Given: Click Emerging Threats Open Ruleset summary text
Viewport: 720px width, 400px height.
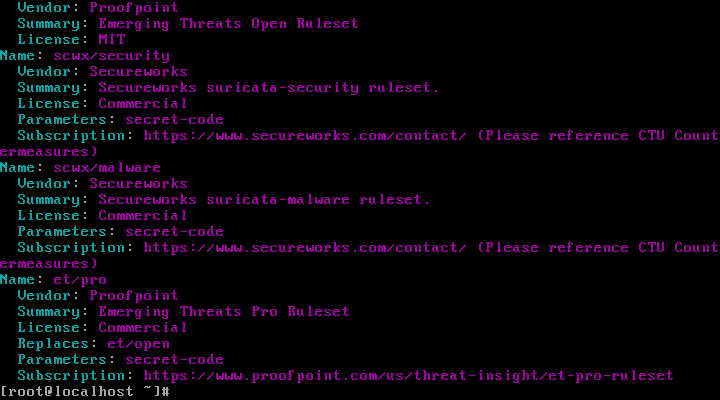Looking at the screenshot, I should pyautogui.click(x=228, y=24).
